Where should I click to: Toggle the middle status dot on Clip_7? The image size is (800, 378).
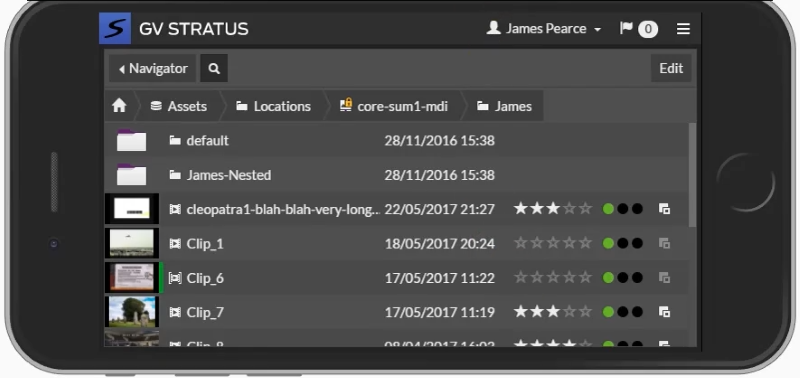622,312
